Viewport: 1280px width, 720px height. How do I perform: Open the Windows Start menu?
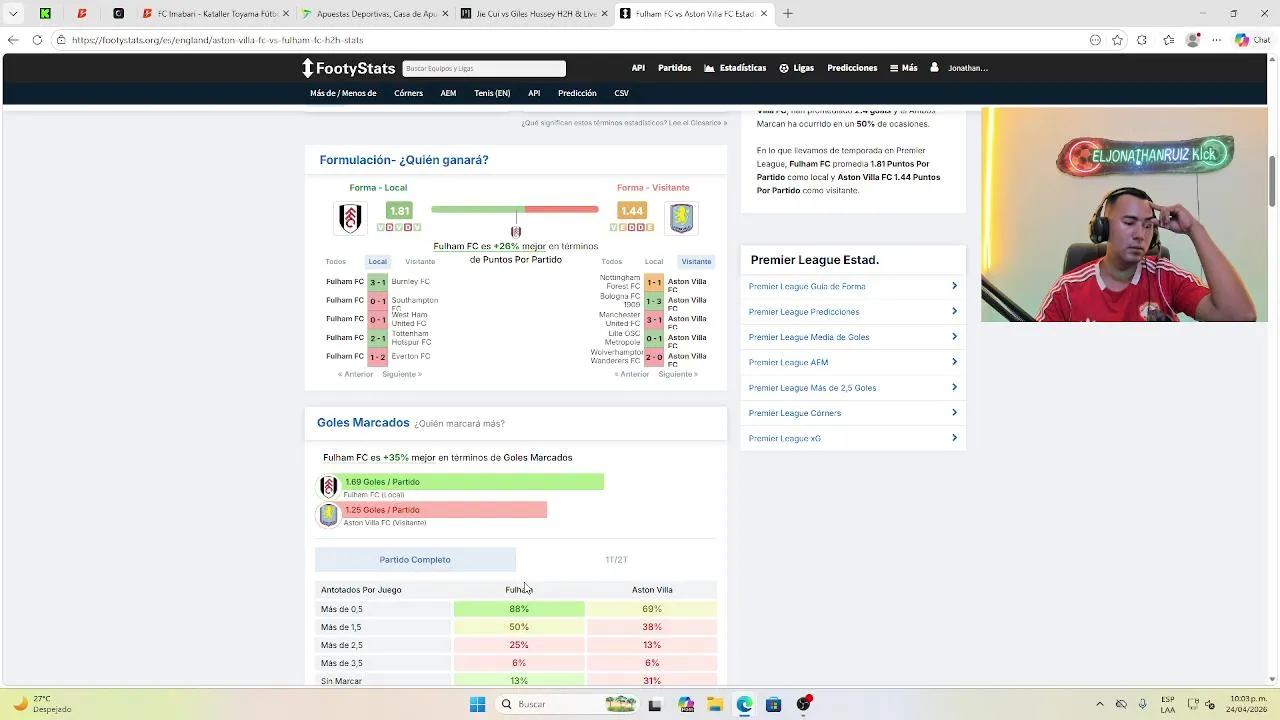click(477, 704)
